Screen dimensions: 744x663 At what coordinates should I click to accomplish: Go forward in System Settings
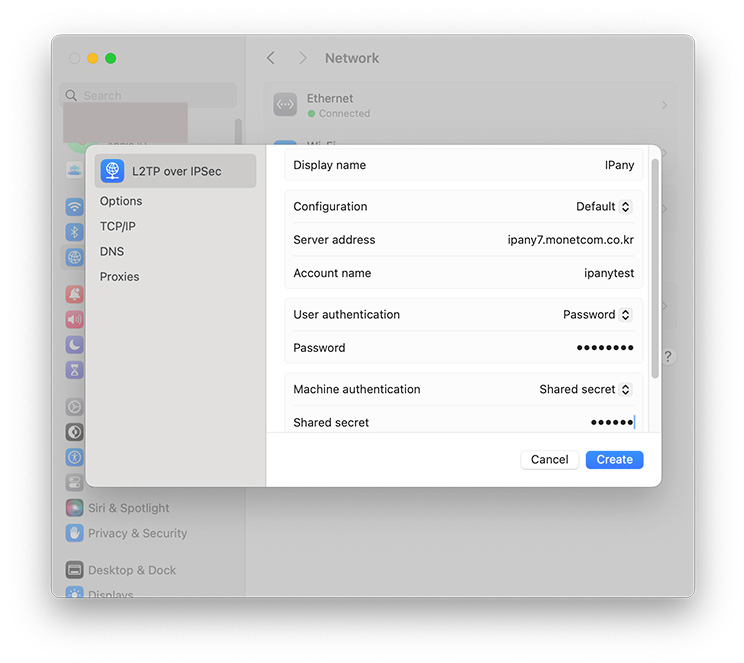[x=302, y=58]
